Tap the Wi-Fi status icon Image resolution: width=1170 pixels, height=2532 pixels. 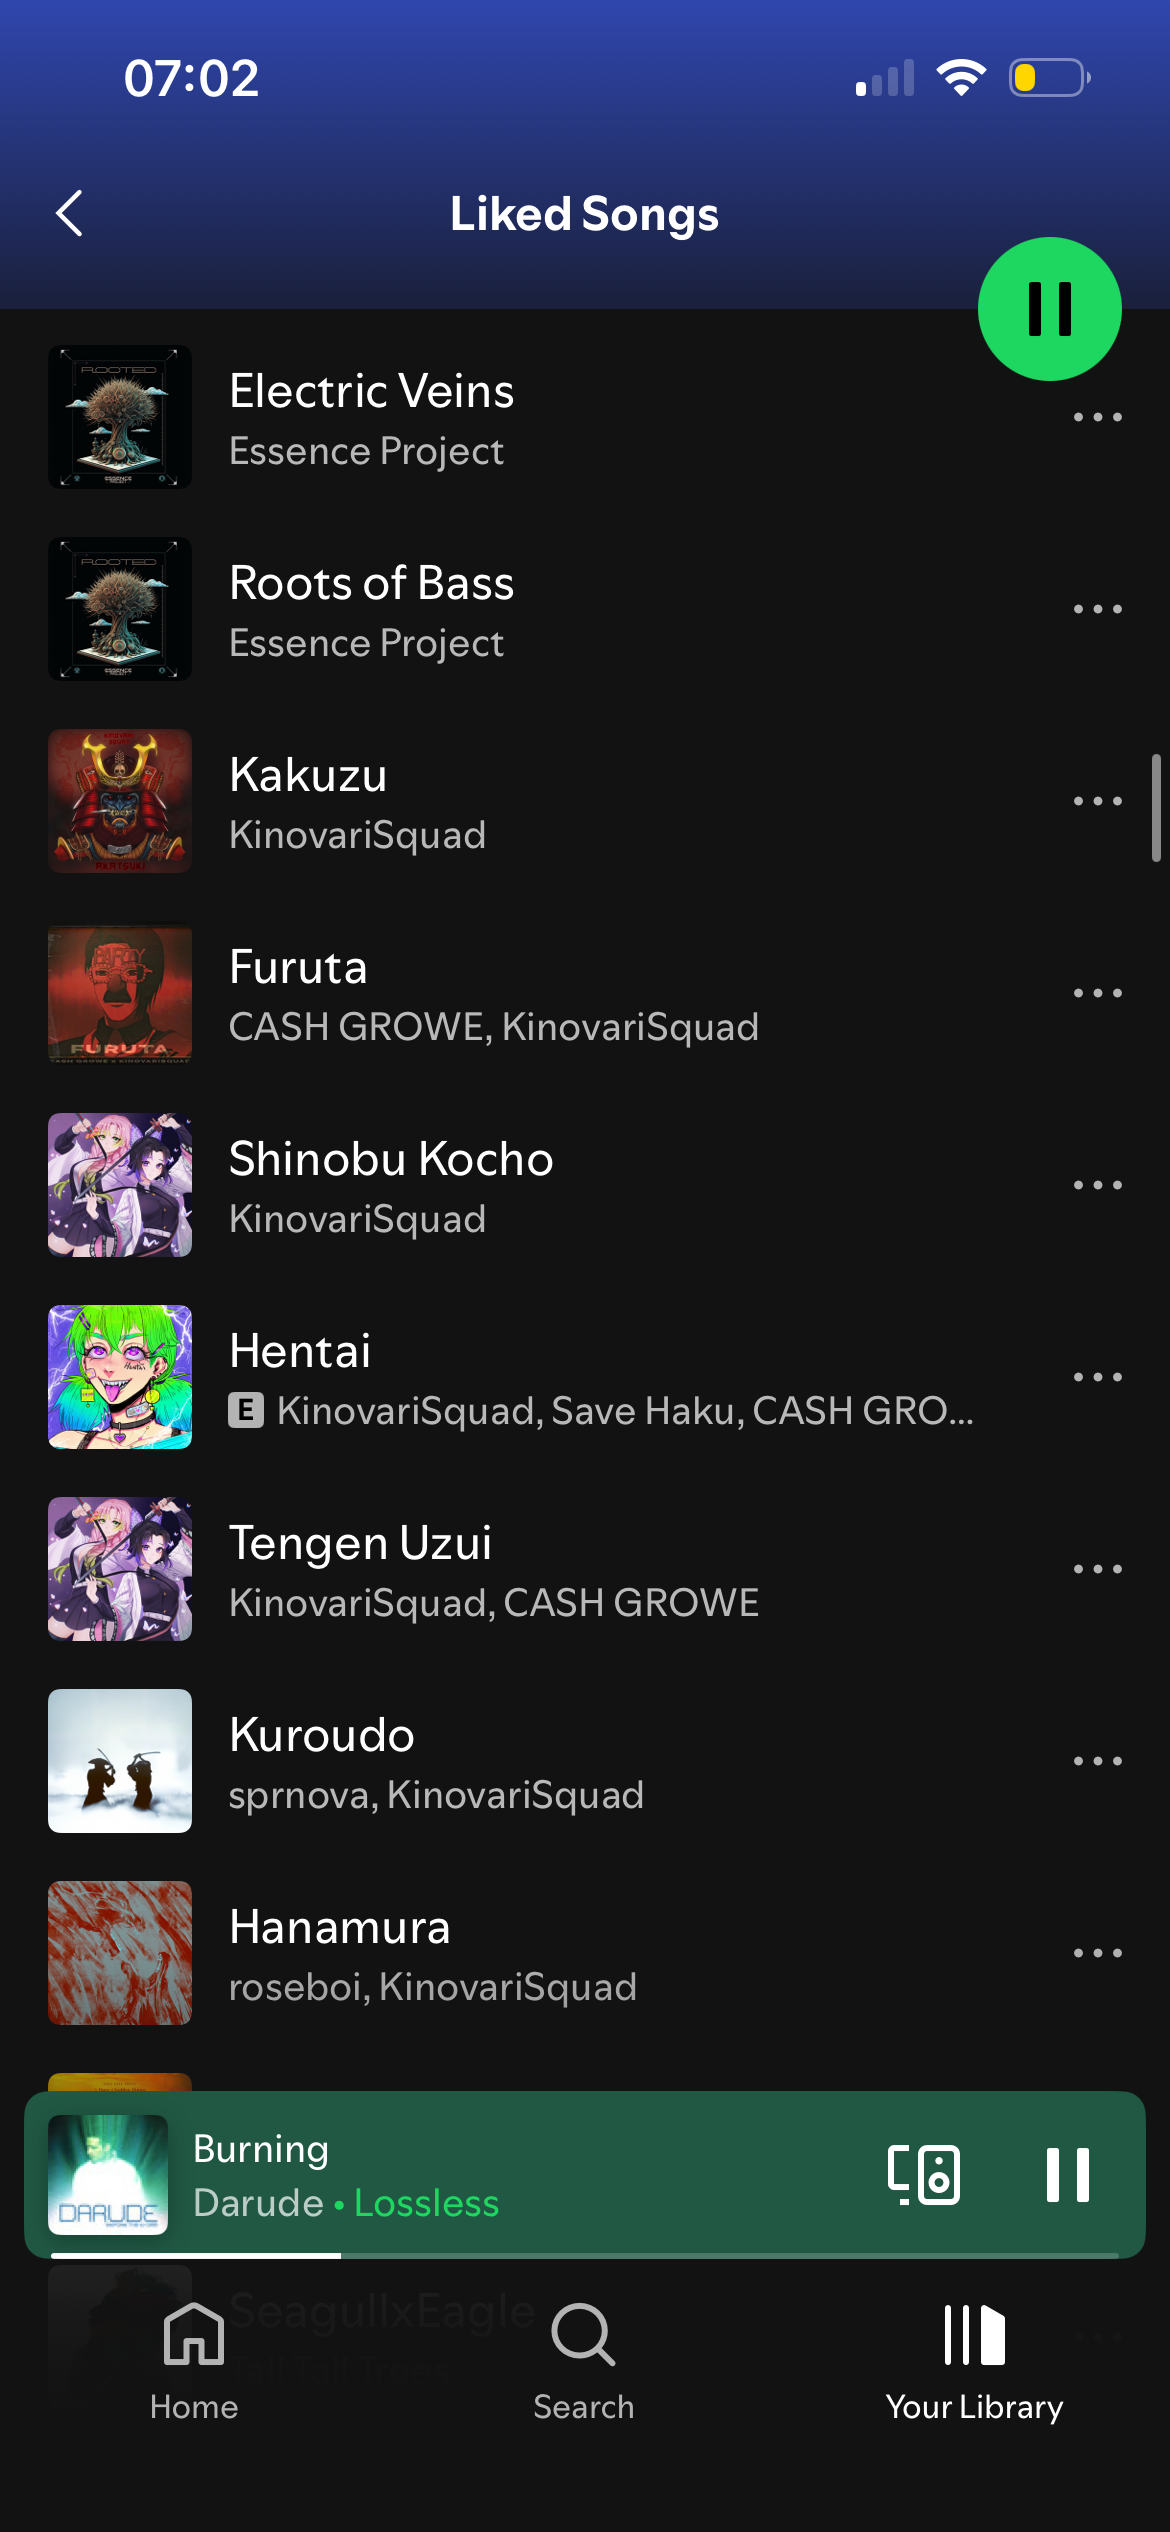click(961, 78)
